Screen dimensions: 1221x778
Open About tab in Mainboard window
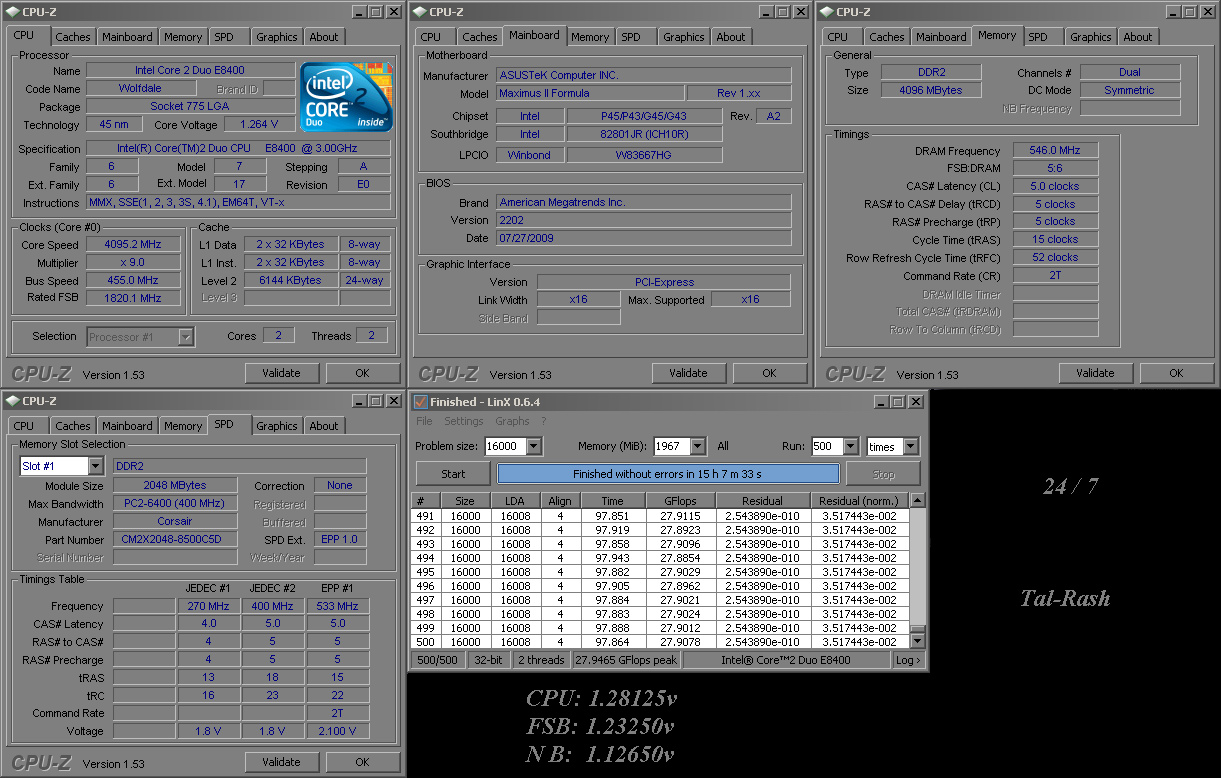731,37
